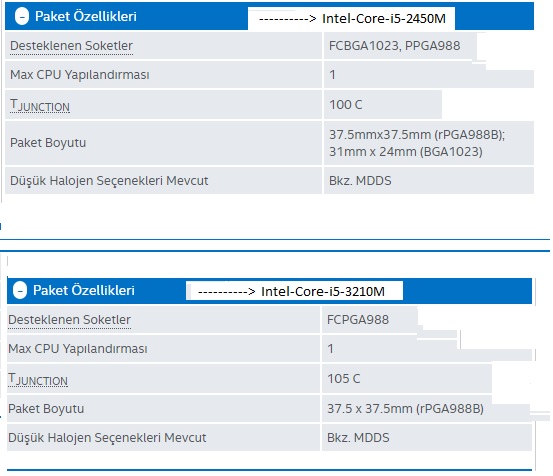Click the TJUNCTION term in the i5-2450M table
553x476 pixels.
coord(40,105)
